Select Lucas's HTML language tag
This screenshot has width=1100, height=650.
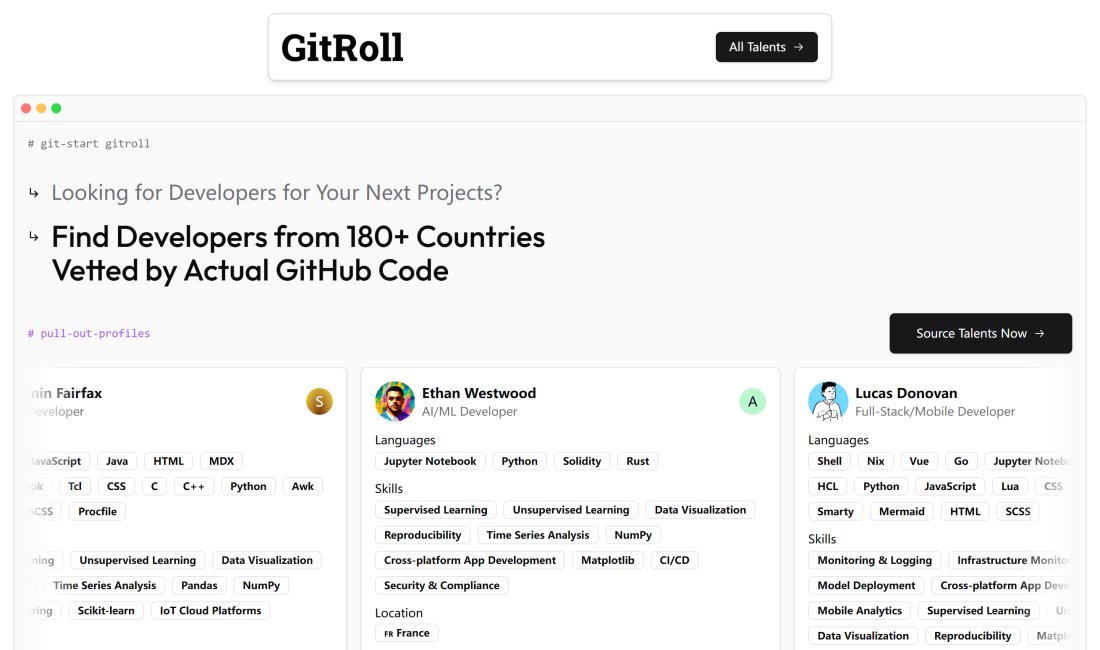(x=965, y=512)
